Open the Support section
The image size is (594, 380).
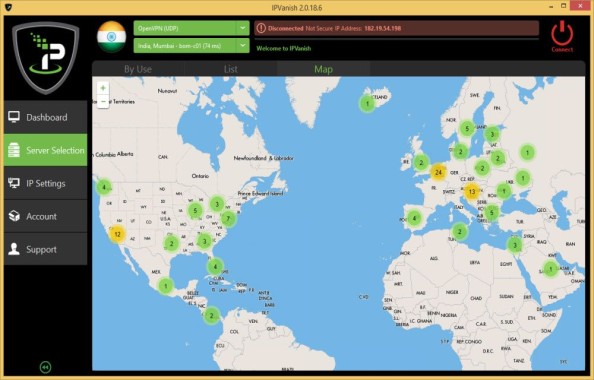click(x=45, y=249)
